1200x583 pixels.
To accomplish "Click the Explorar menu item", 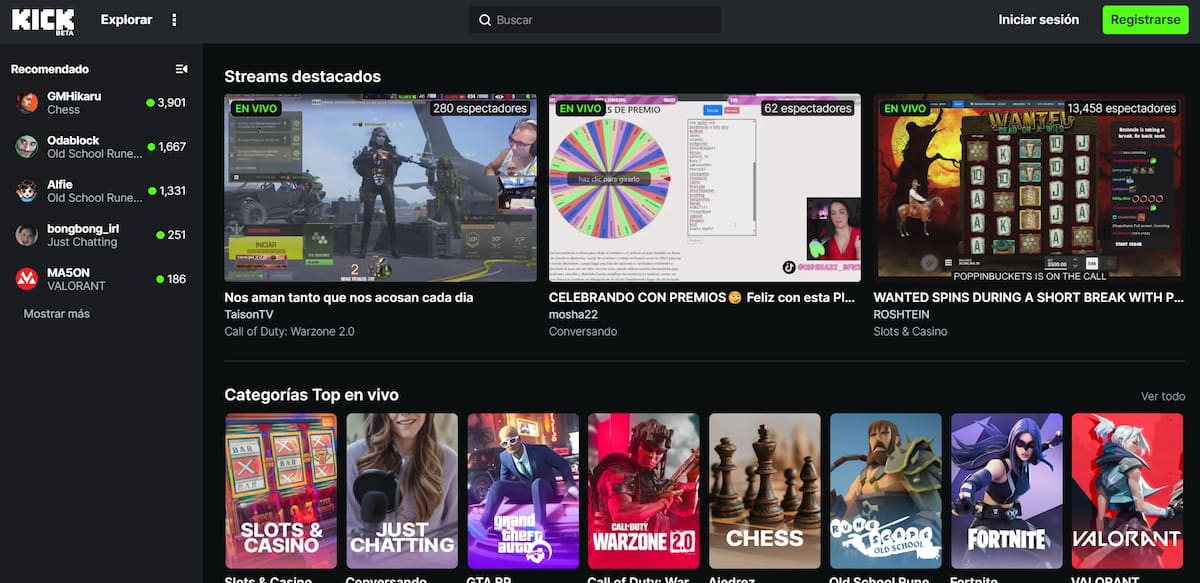I will 127,20.
